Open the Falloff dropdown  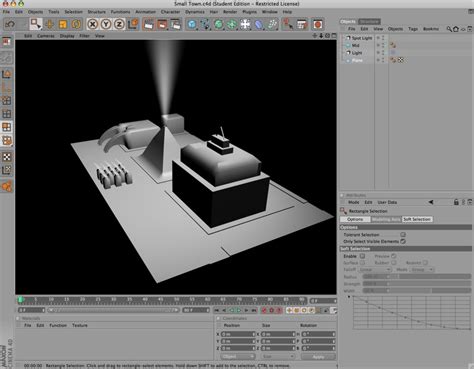coord(374,269)
